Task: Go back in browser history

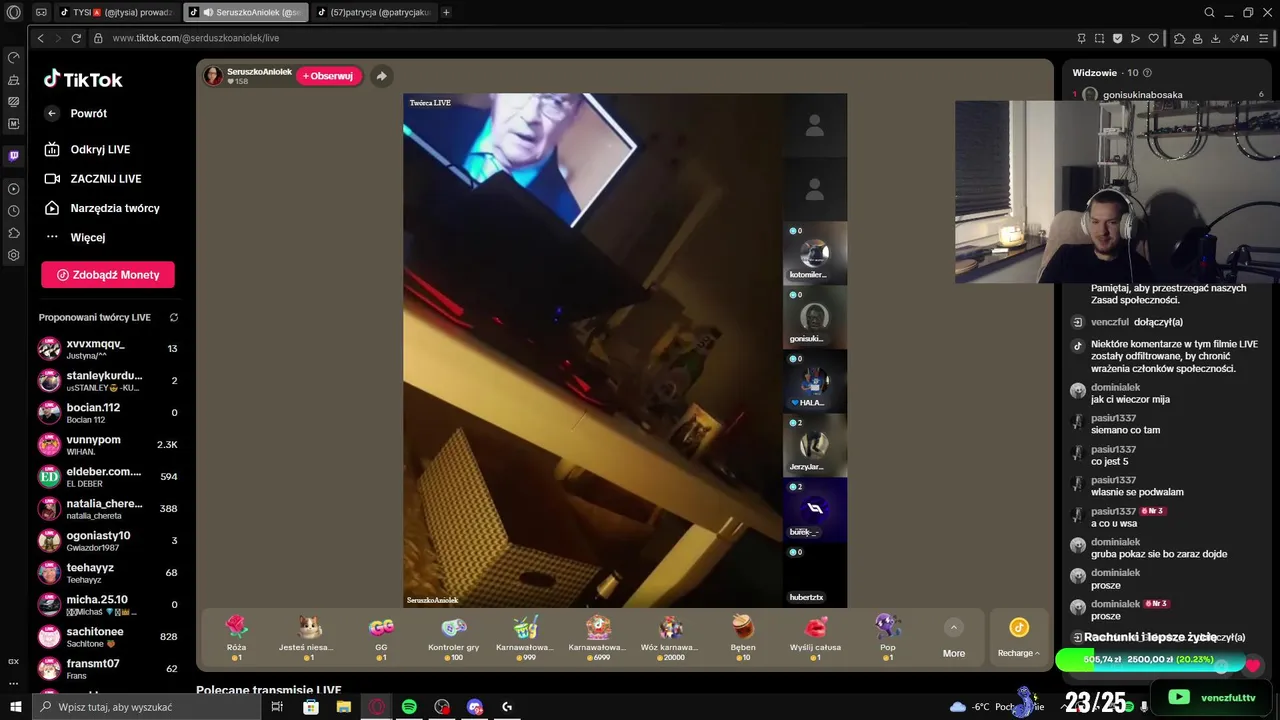Action: click(x=40, y=38)
